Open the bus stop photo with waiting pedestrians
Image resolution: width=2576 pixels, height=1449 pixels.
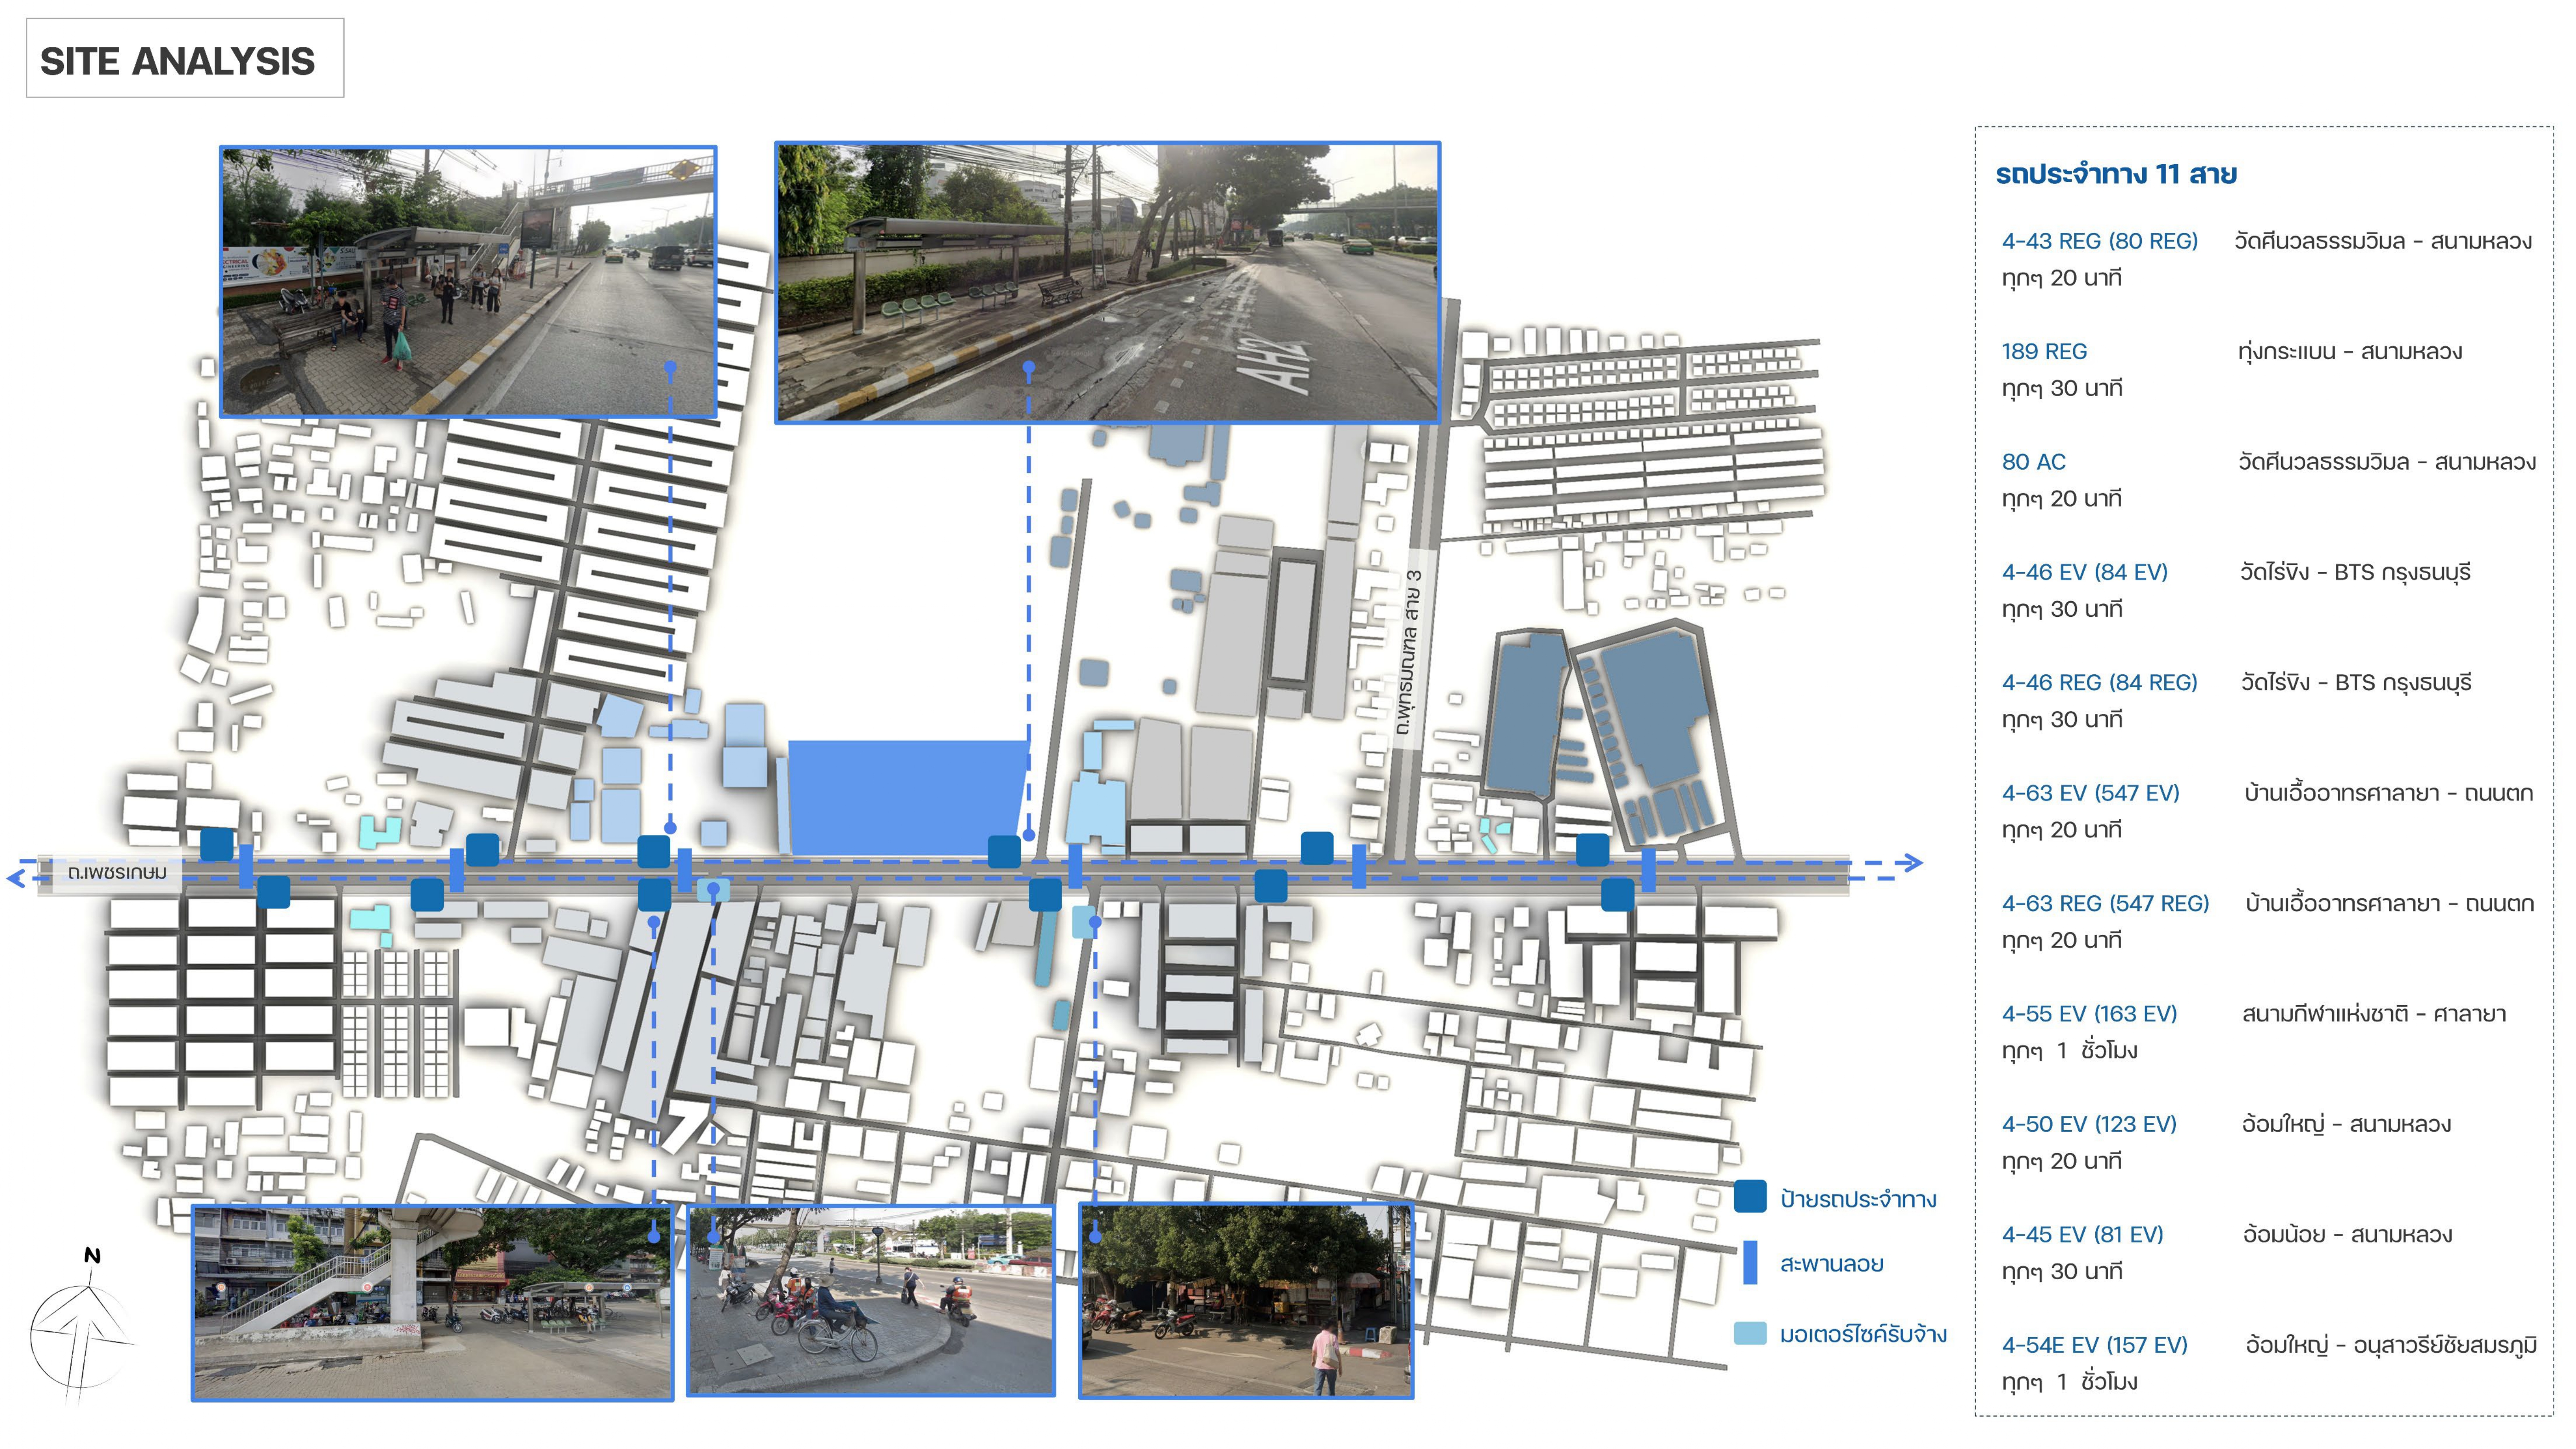coord(468,281)
